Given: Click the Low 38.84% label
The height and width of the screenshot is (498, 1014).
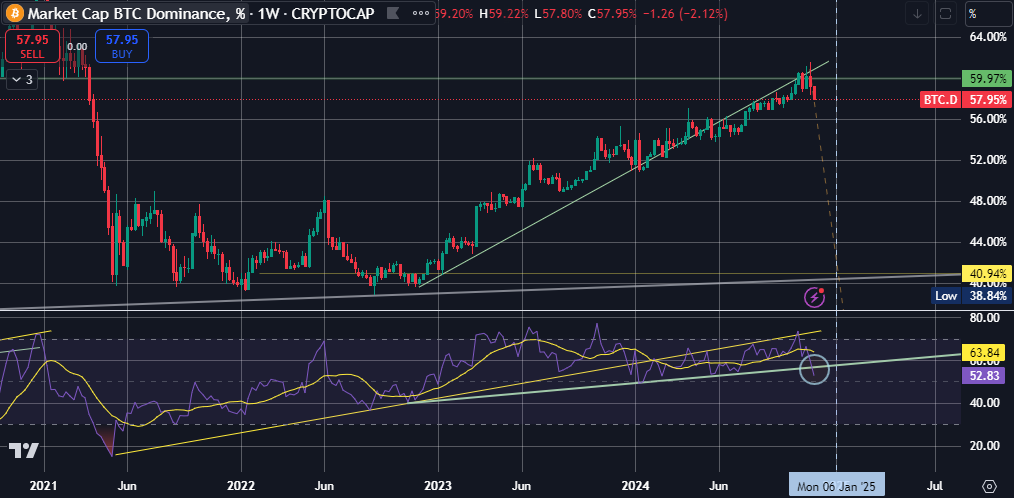Looking at the screenshot, I should click(x=971, y=296).
